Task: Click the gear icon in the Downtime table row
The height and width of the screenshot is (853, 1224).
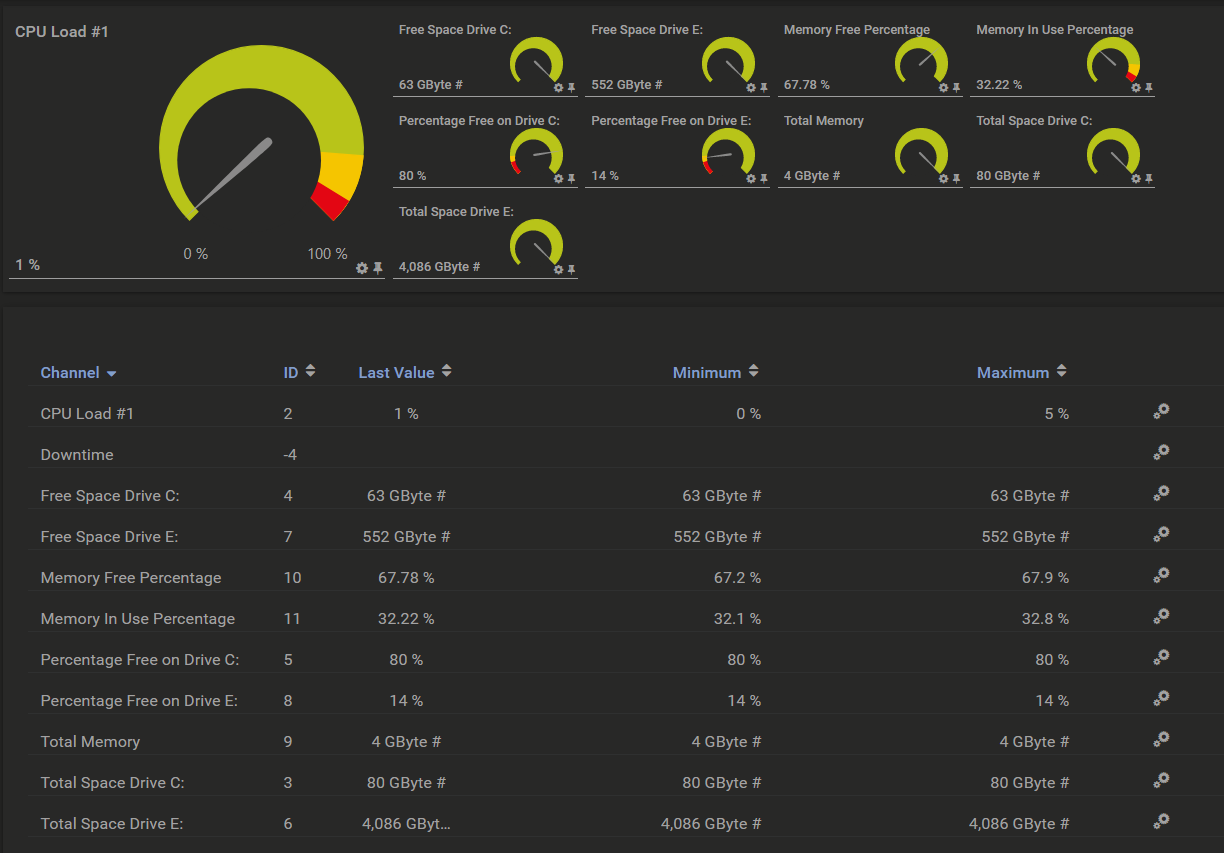Action: click(1161, 452)
